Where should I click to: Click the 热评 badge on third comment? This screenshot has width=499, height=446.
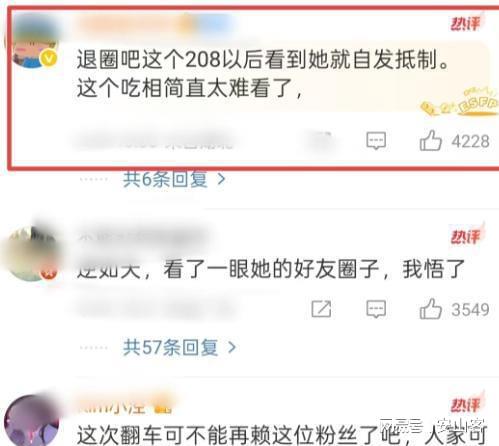coord(466,405)
